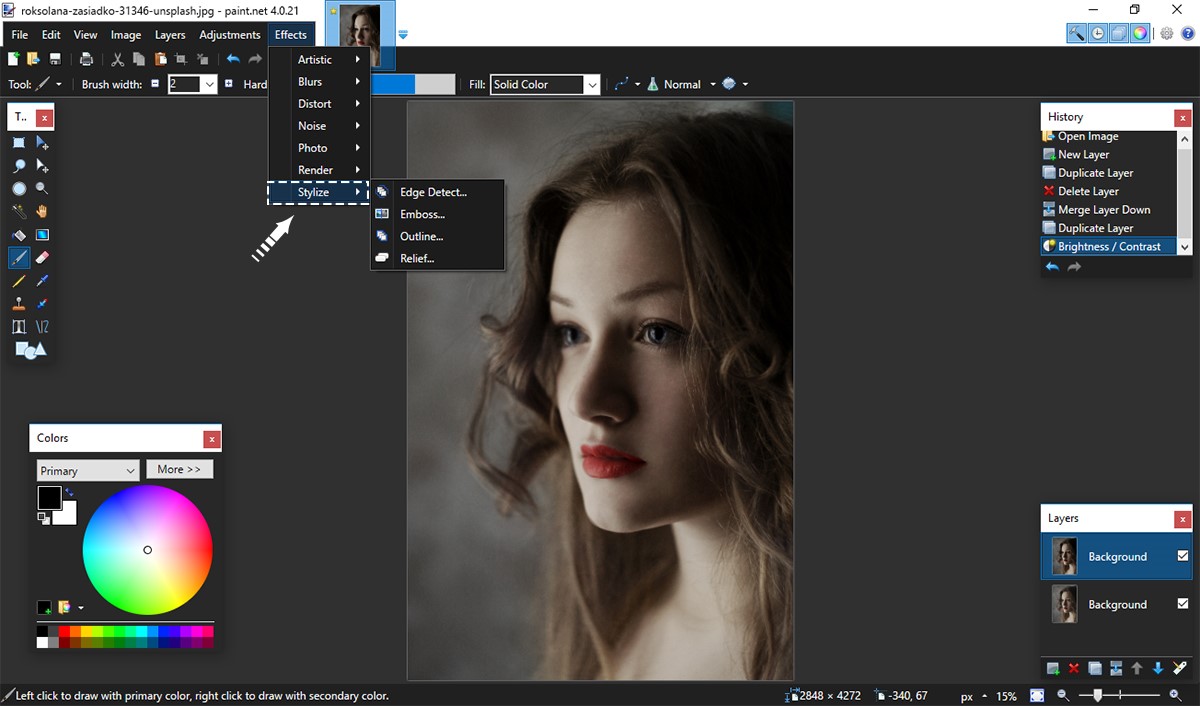This screenshot has height=706, width=1200.
Task: Select the Magic Wand tool
Action: point(18,211)
